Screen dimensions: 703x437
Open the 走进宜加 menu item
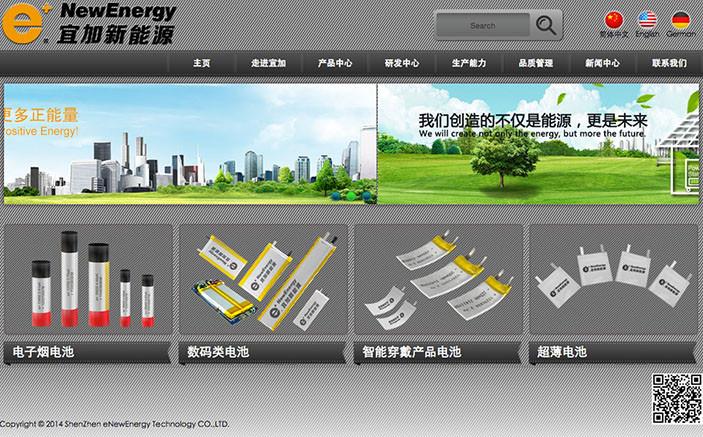tap(269, 64)
